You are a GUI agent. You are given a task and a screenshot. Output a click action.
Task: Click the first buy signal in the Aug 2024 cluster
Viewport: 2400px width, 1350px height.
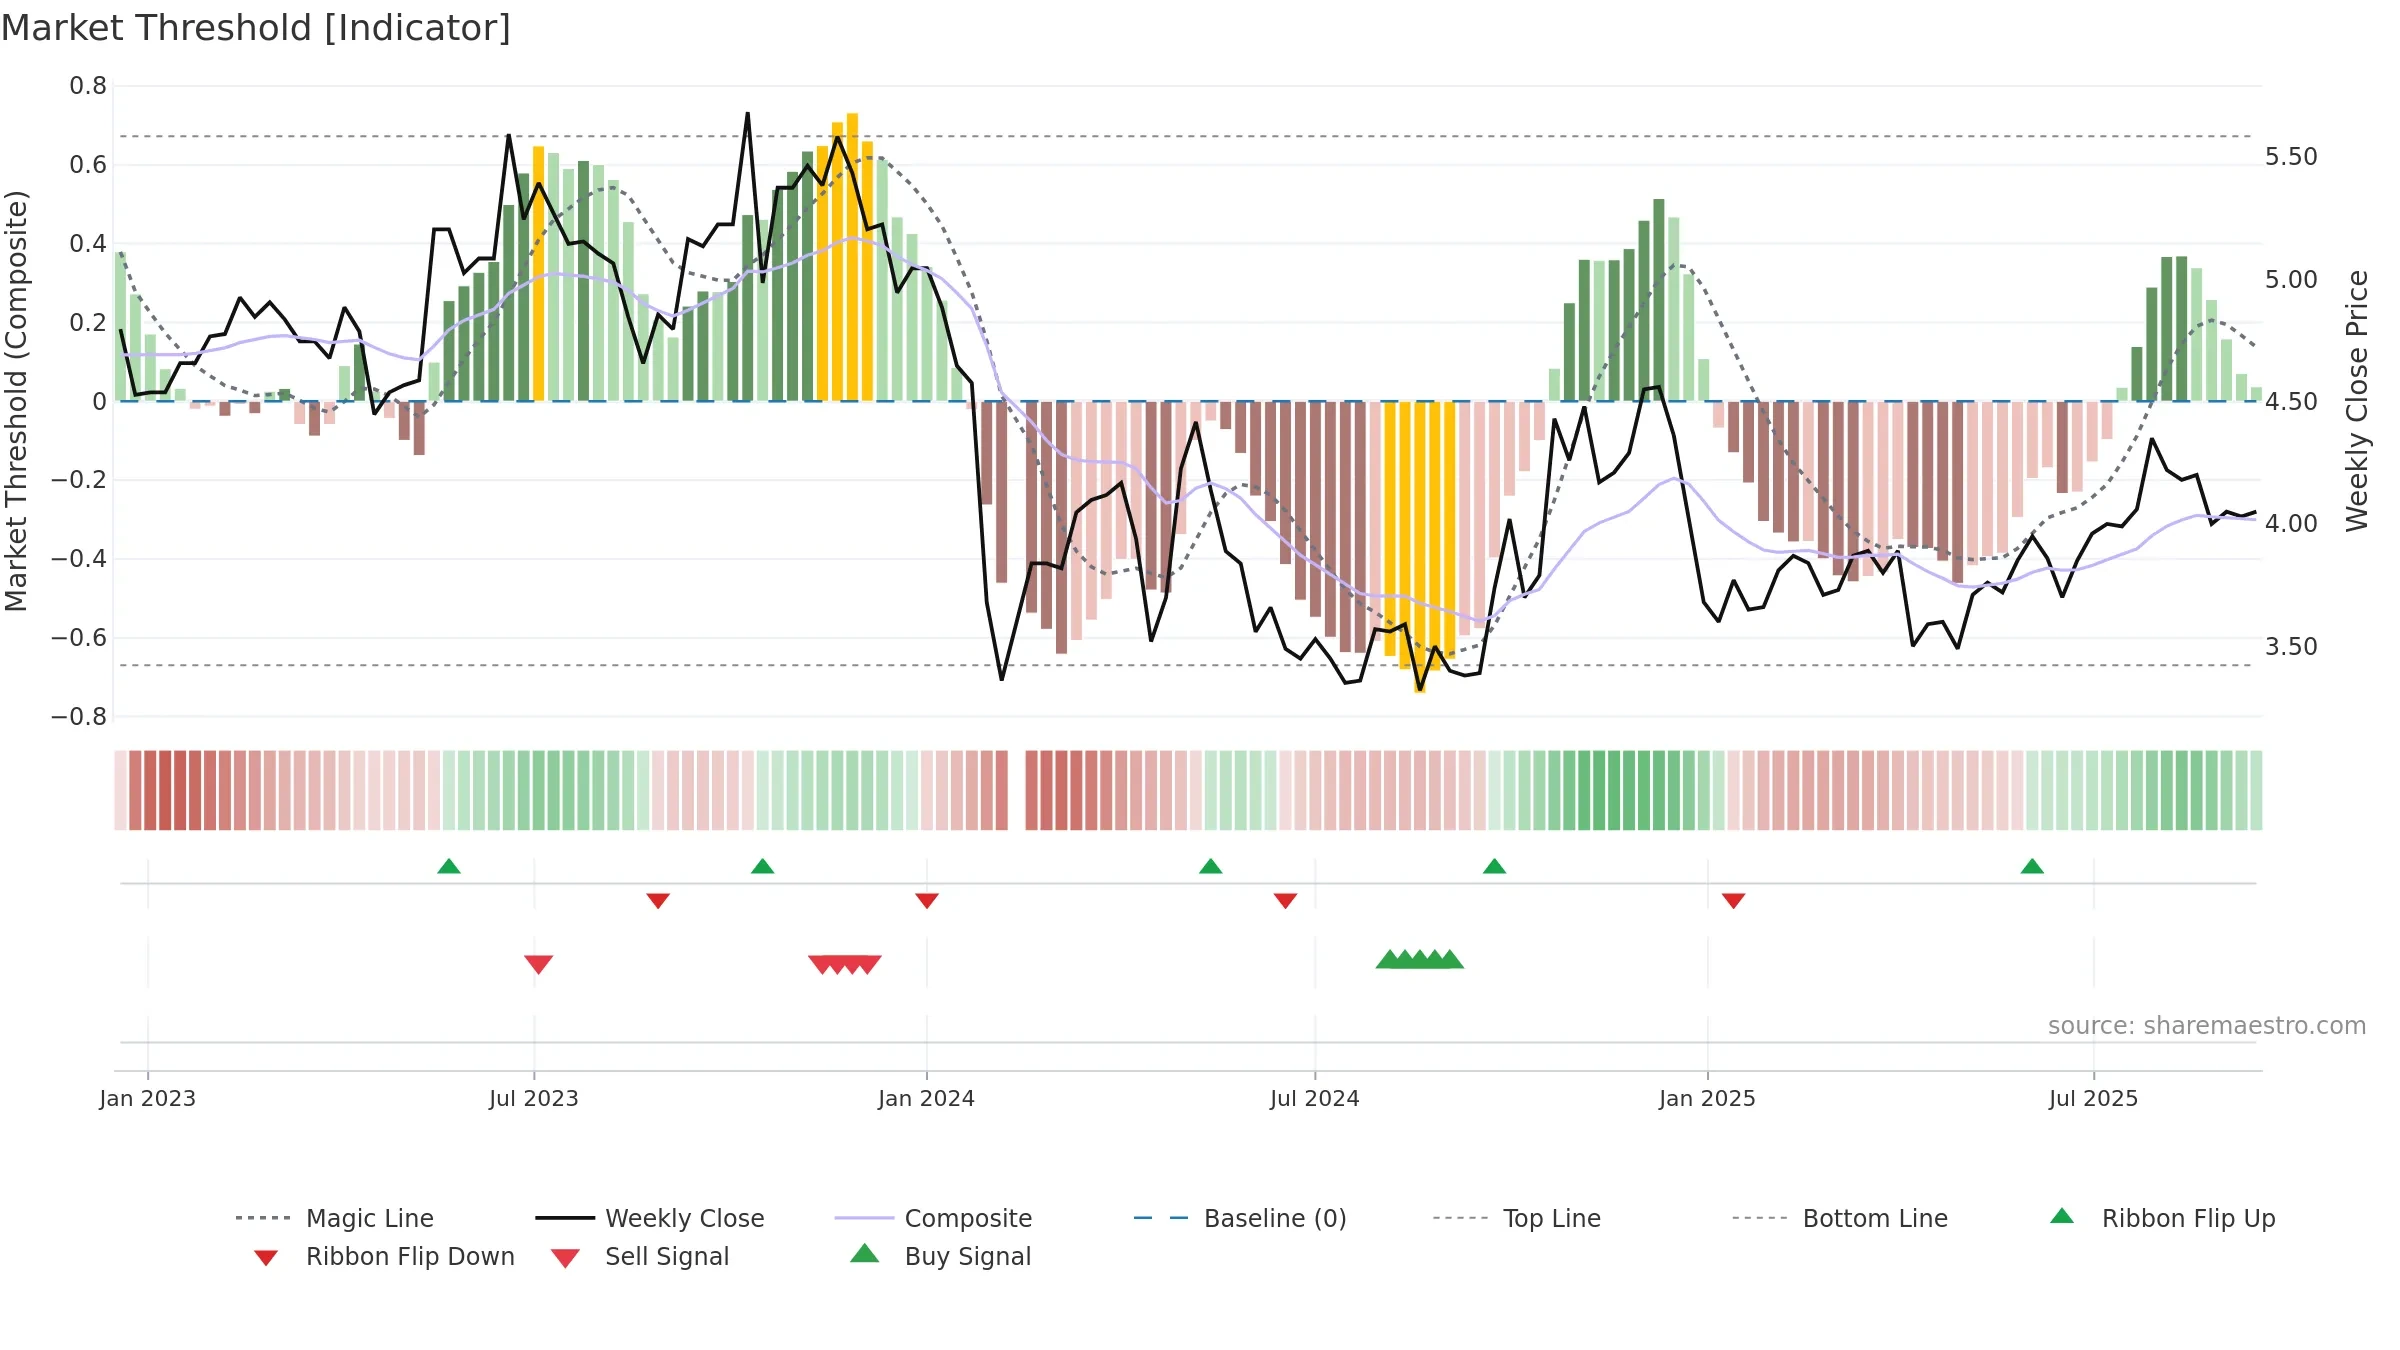[1389, 960]
